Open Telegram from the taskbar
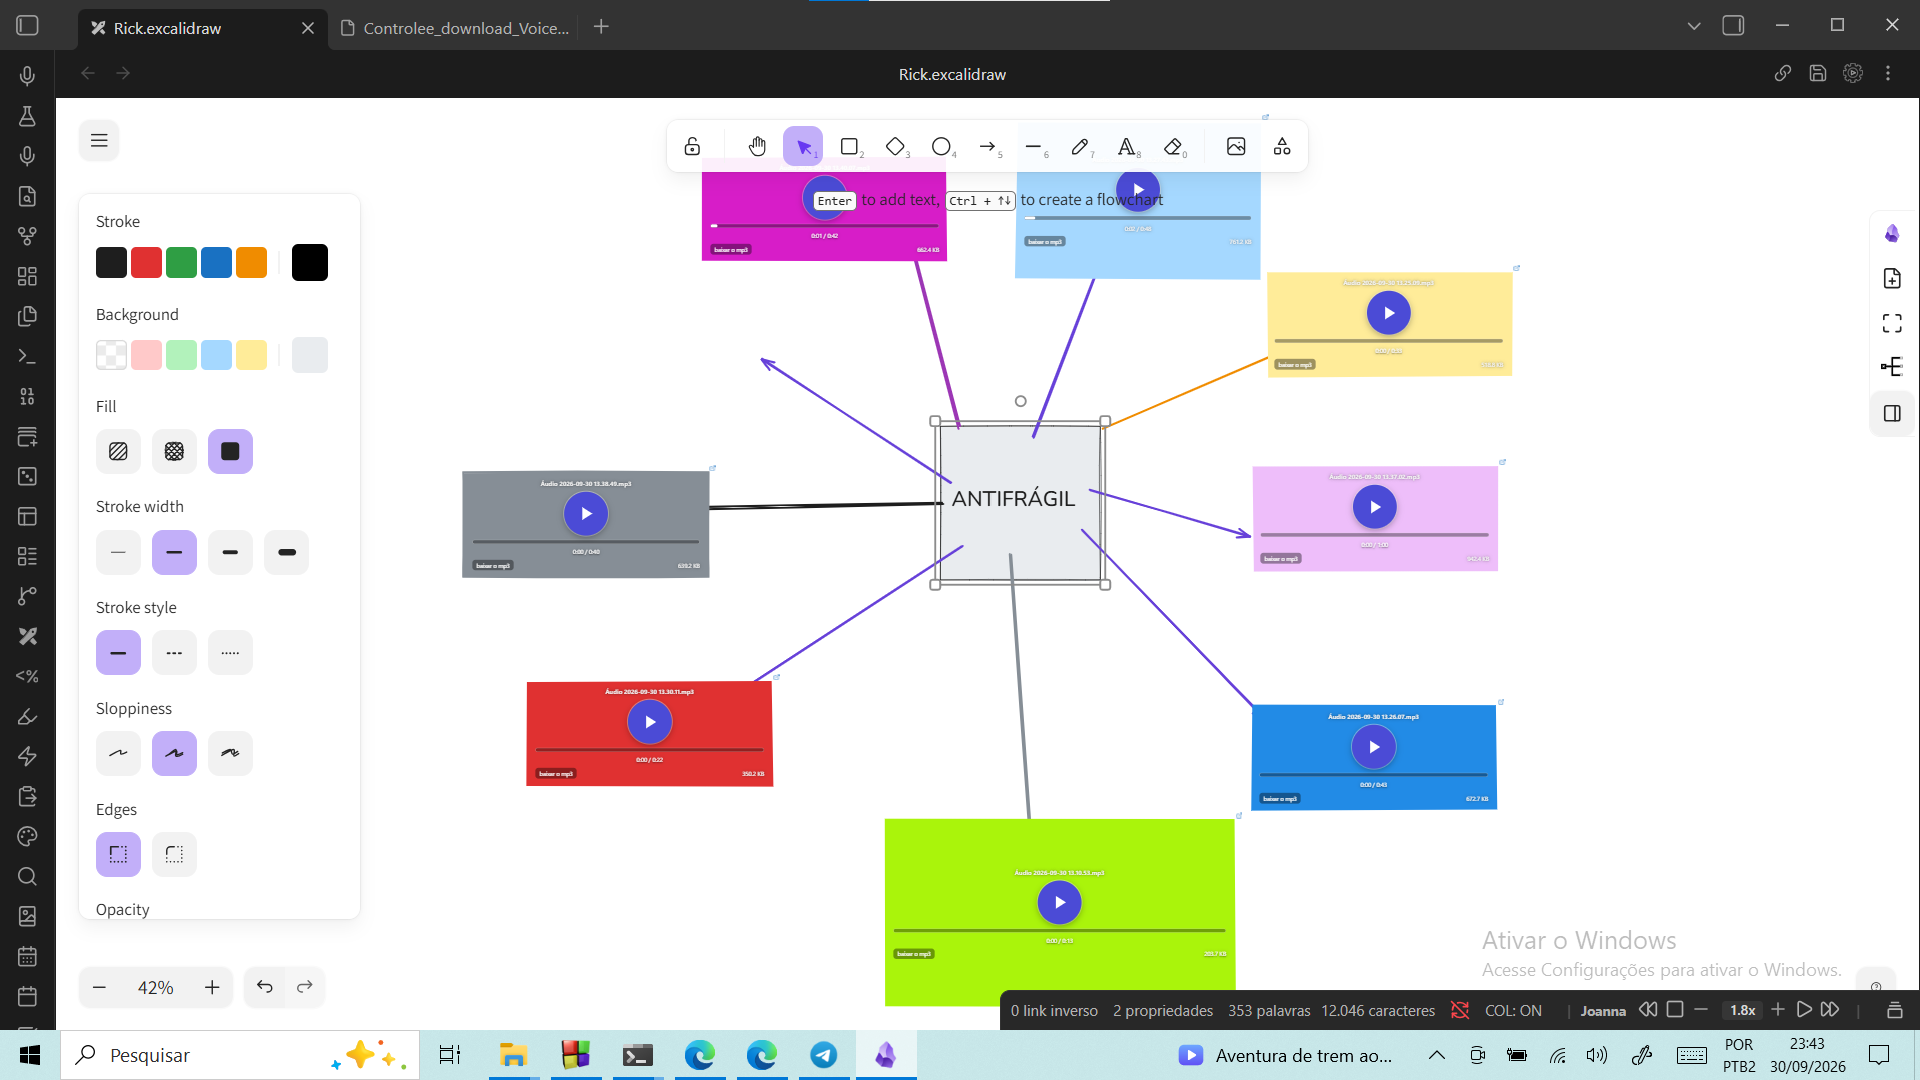Screen dimensions: 1920x1080 coord(824,1055)
